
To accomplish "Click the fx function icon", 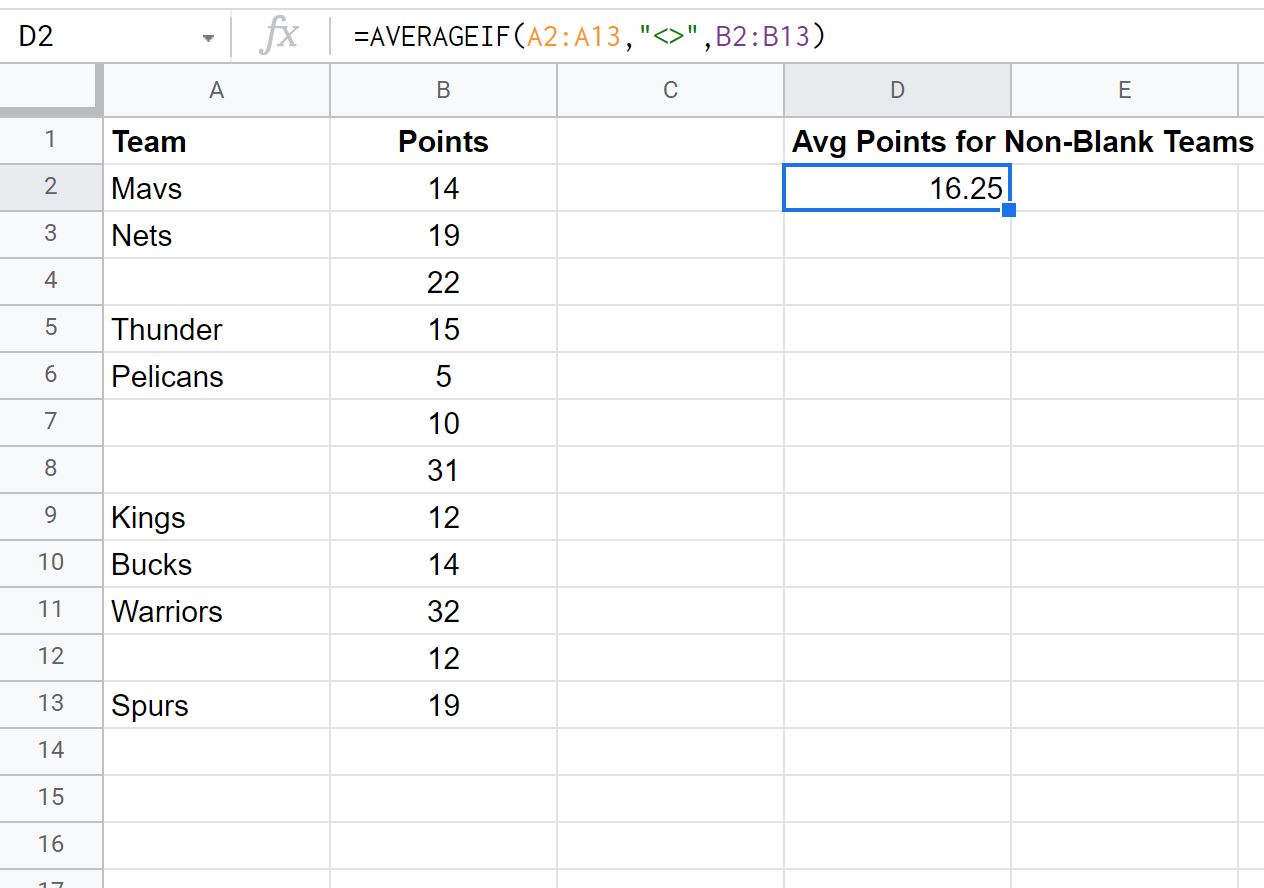I will pos(278,37).
